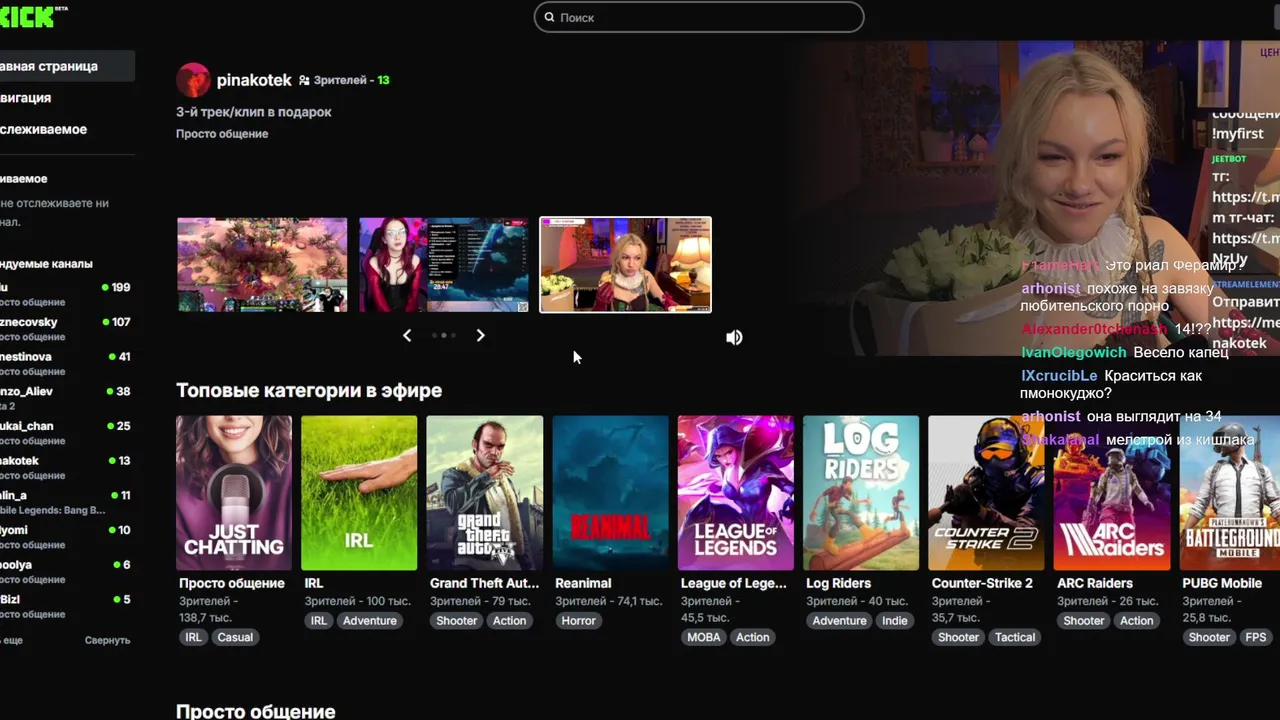Screen dimensions: 1280x720
Task: Open recommended channel with 10 viewers
Action: (x=66, y=537)
